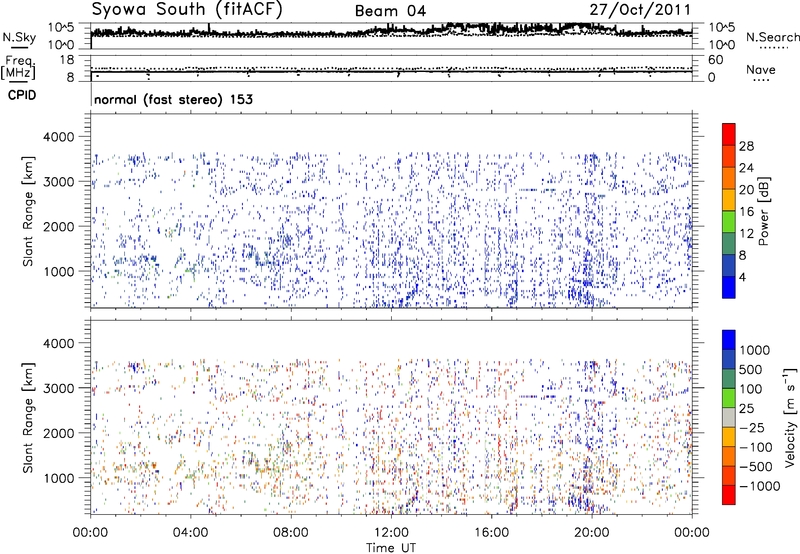Click the red -1000 velocity color segment
800x554 pixels.
pyautogui.click(x=729, y=495)
